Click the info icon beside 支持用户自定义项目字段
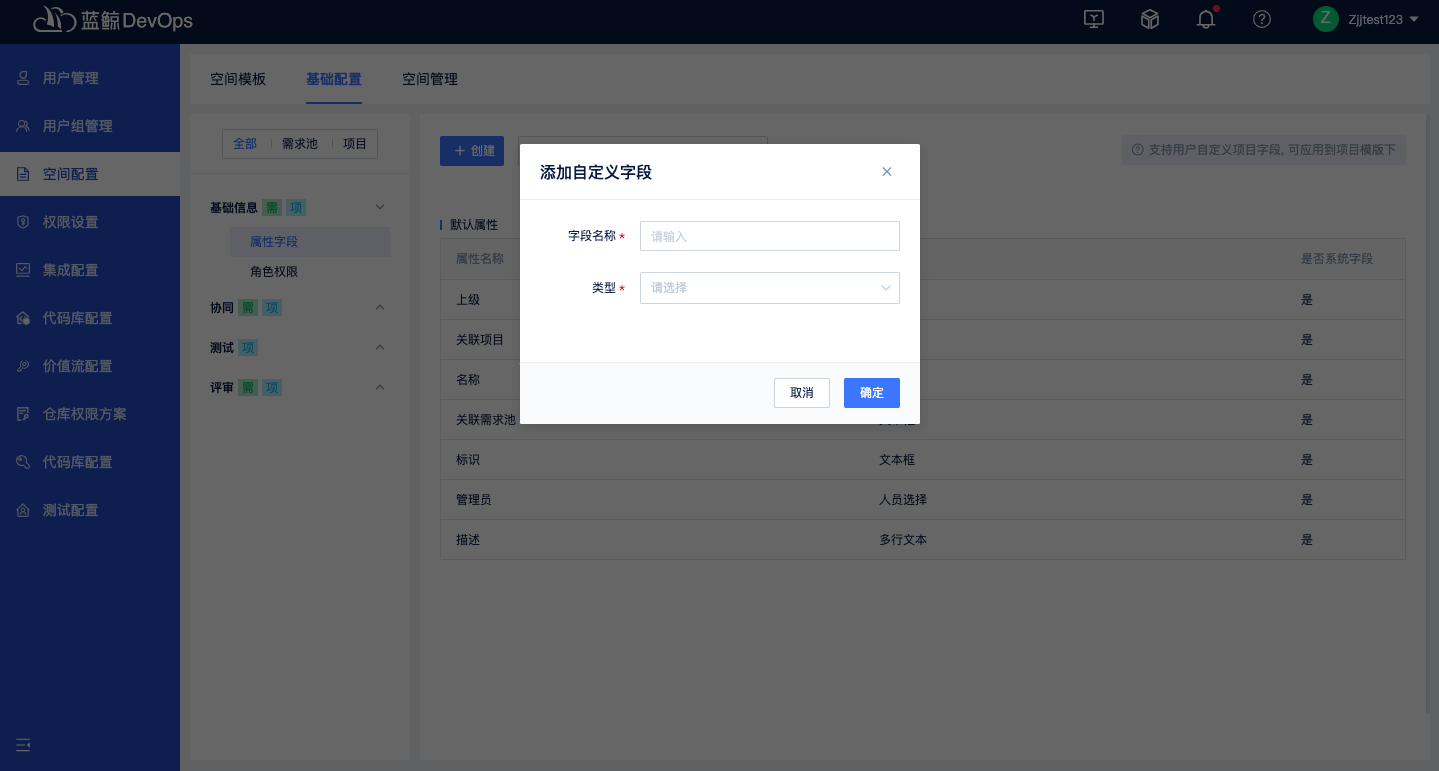Viewport: 1439px width, 771px height. click(1137, 150)
